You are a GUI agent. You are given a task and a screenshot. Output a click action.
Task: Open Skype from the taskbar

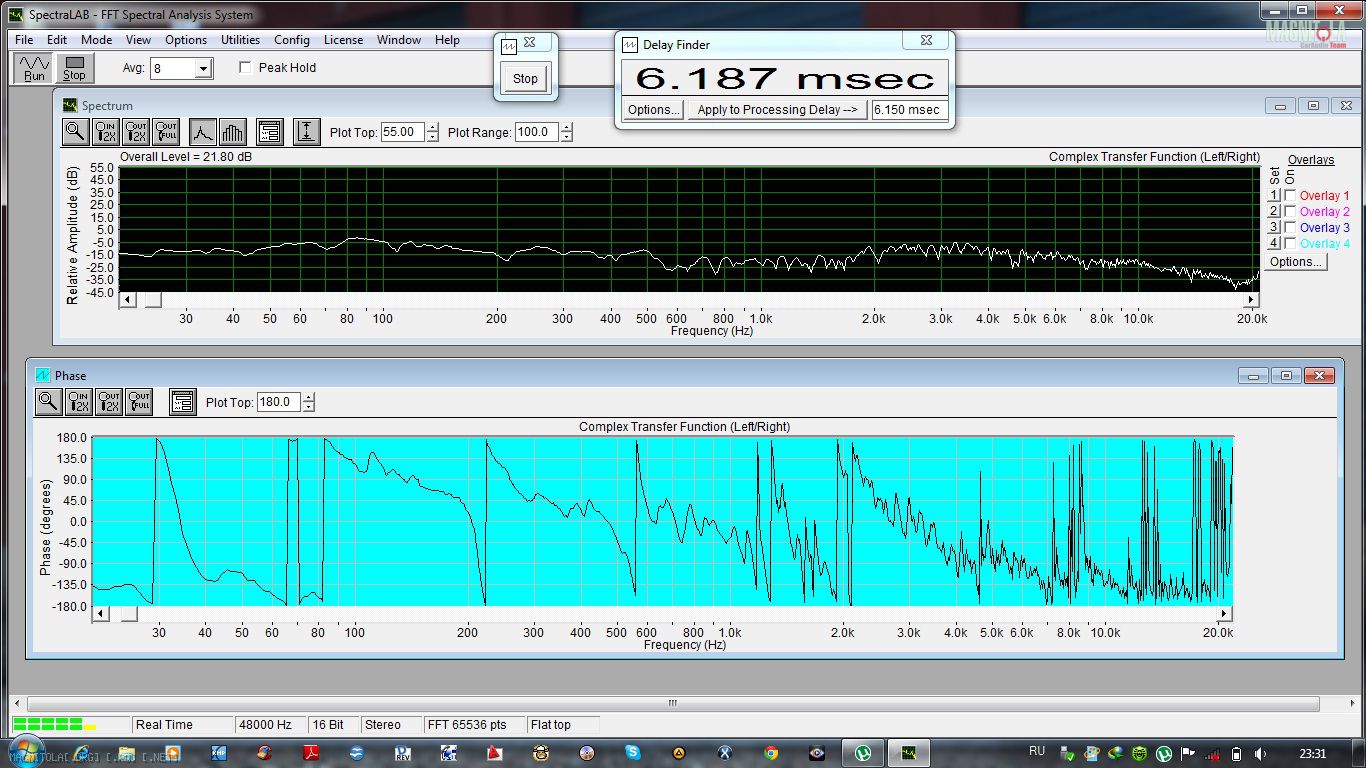[x=633, y=752]
